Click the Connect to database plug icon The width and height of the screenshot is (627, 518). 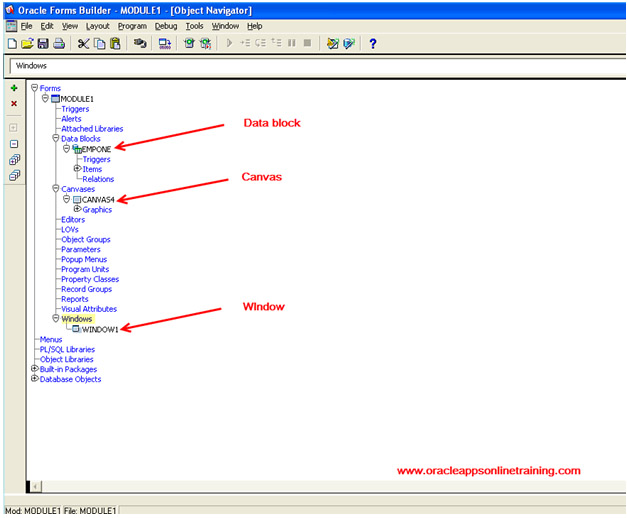140,43
